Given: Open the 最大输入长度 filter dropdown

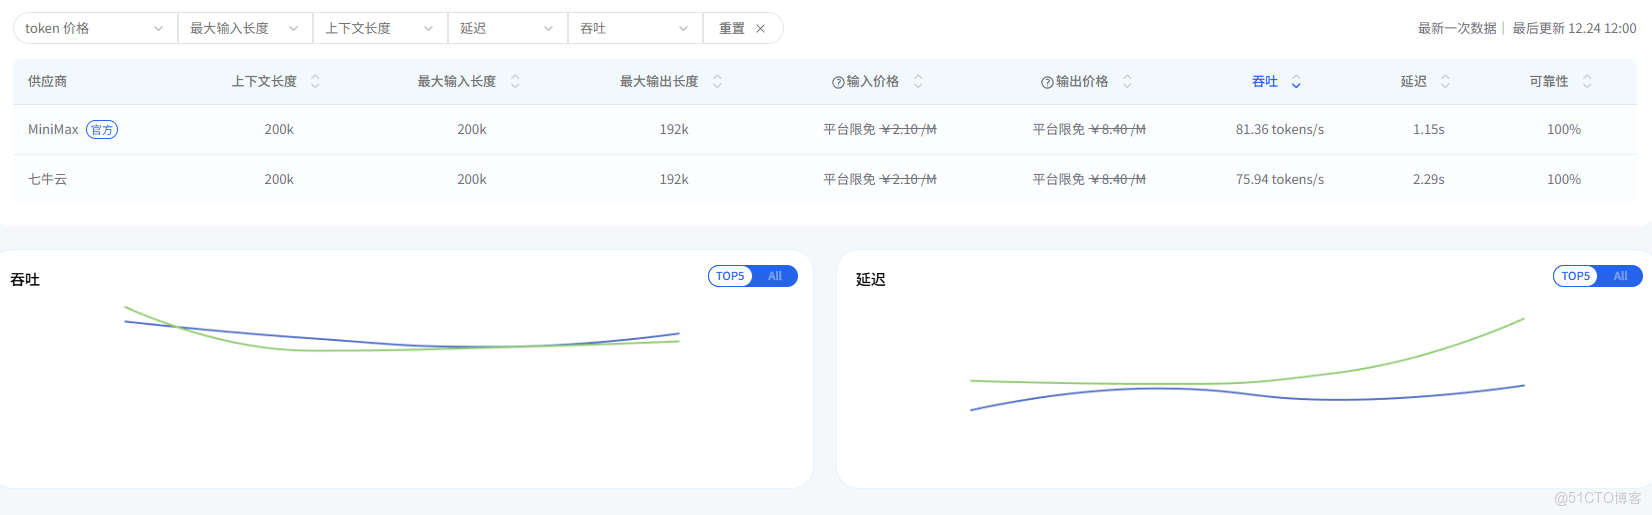Looking at the screenshot, I should coord(245,28).
